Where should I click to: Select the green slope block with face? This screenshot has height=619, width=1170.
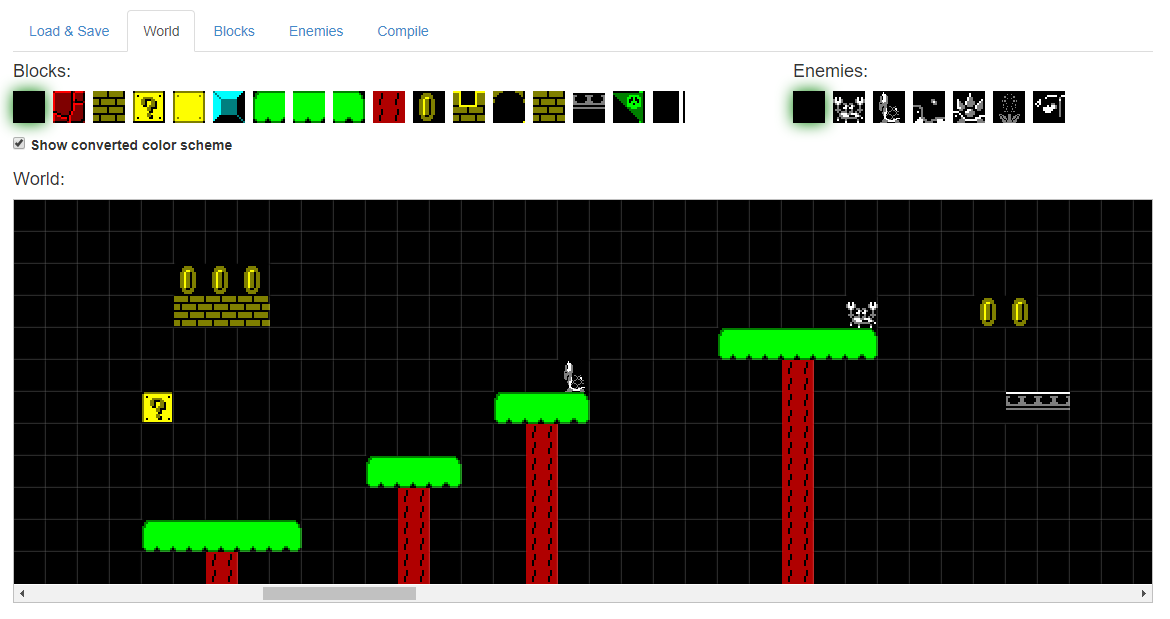click(629, 107)
